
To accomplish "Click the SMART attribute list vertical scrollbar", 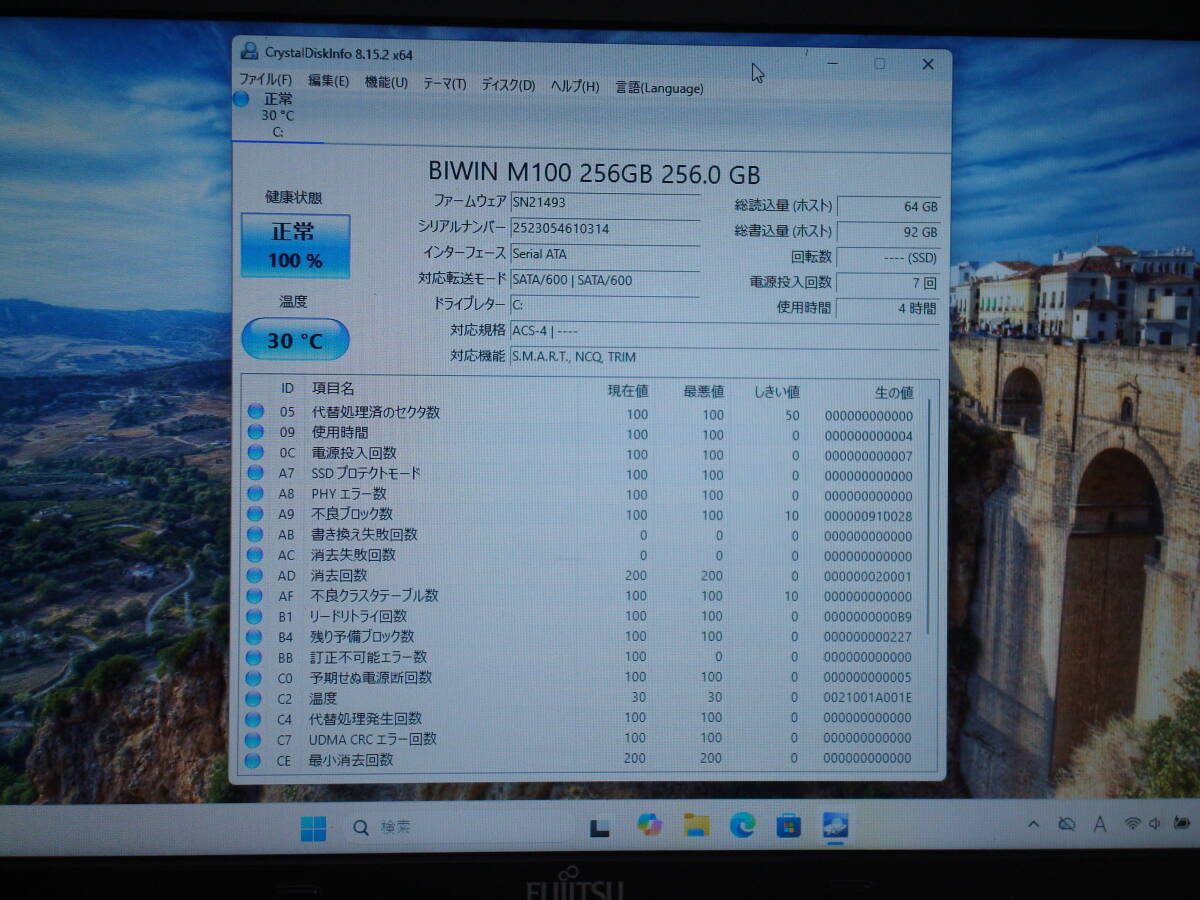I will [929, 515].
